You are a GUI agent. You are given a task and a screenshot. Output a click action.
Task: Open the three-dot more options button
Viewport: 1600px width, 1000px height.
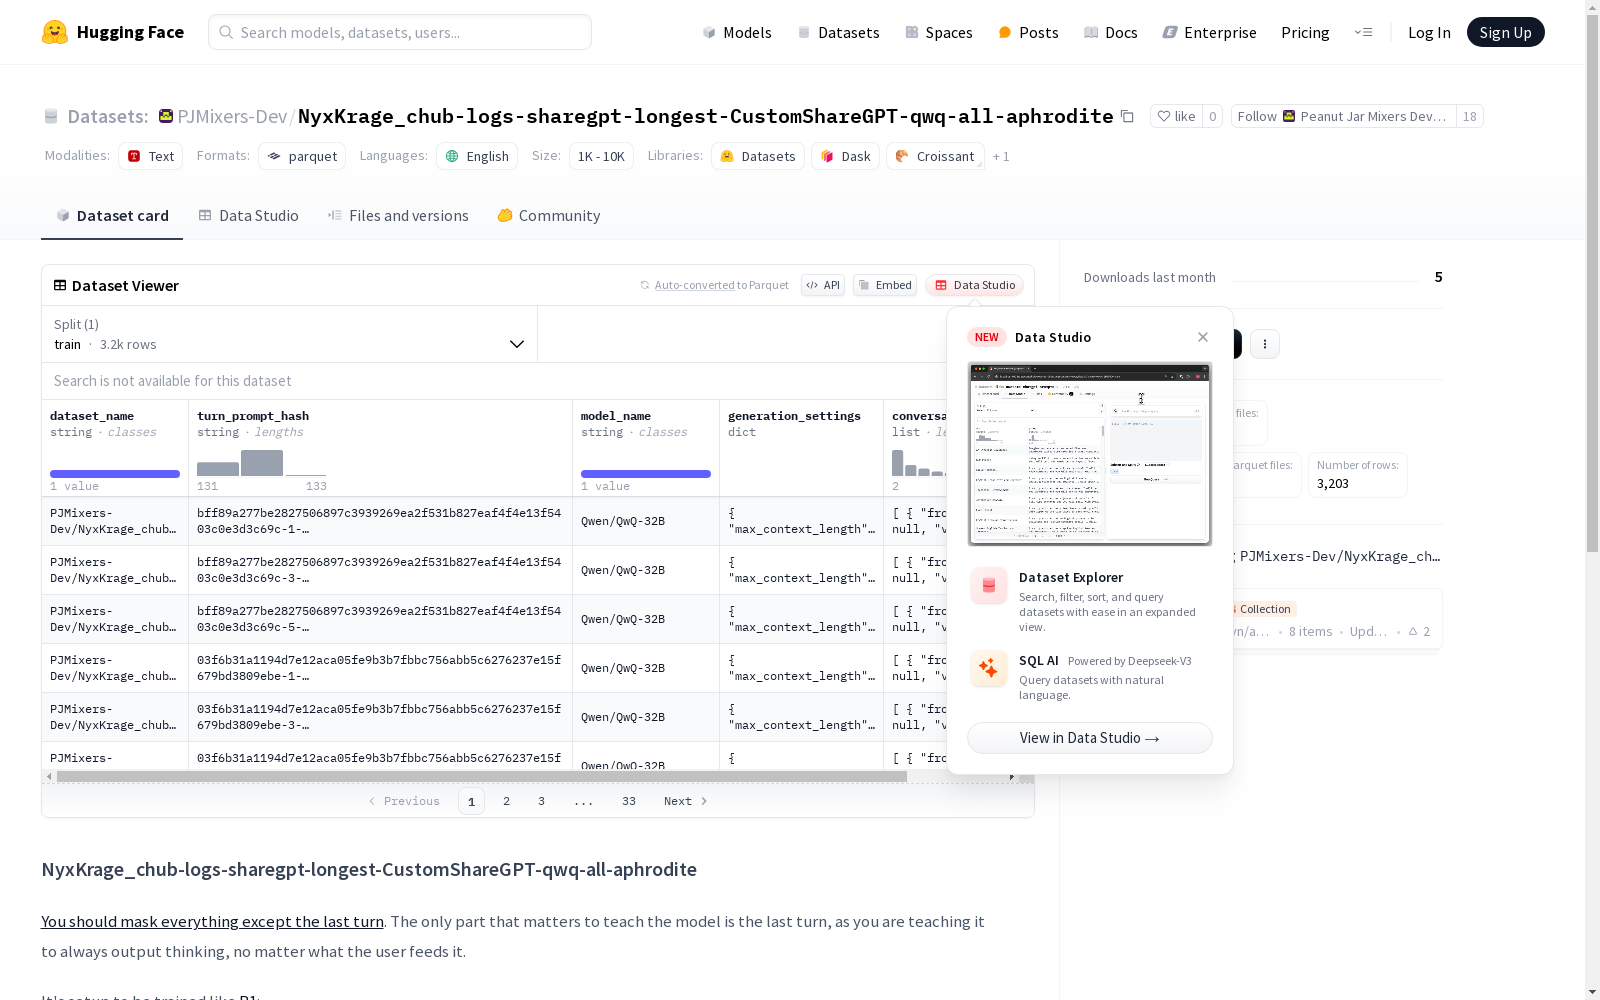(x=1265, y=344)
